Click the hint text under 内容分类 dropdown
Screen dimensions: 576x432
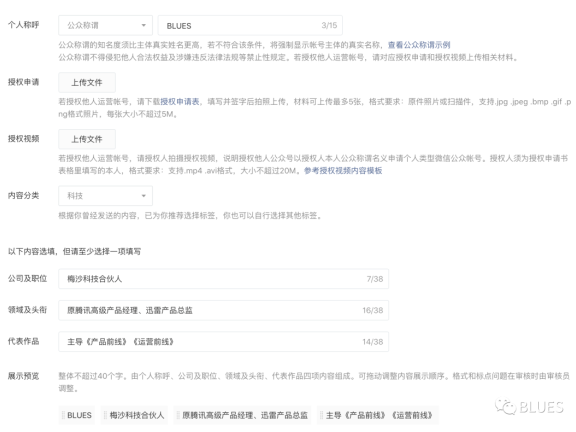[190, 216]
